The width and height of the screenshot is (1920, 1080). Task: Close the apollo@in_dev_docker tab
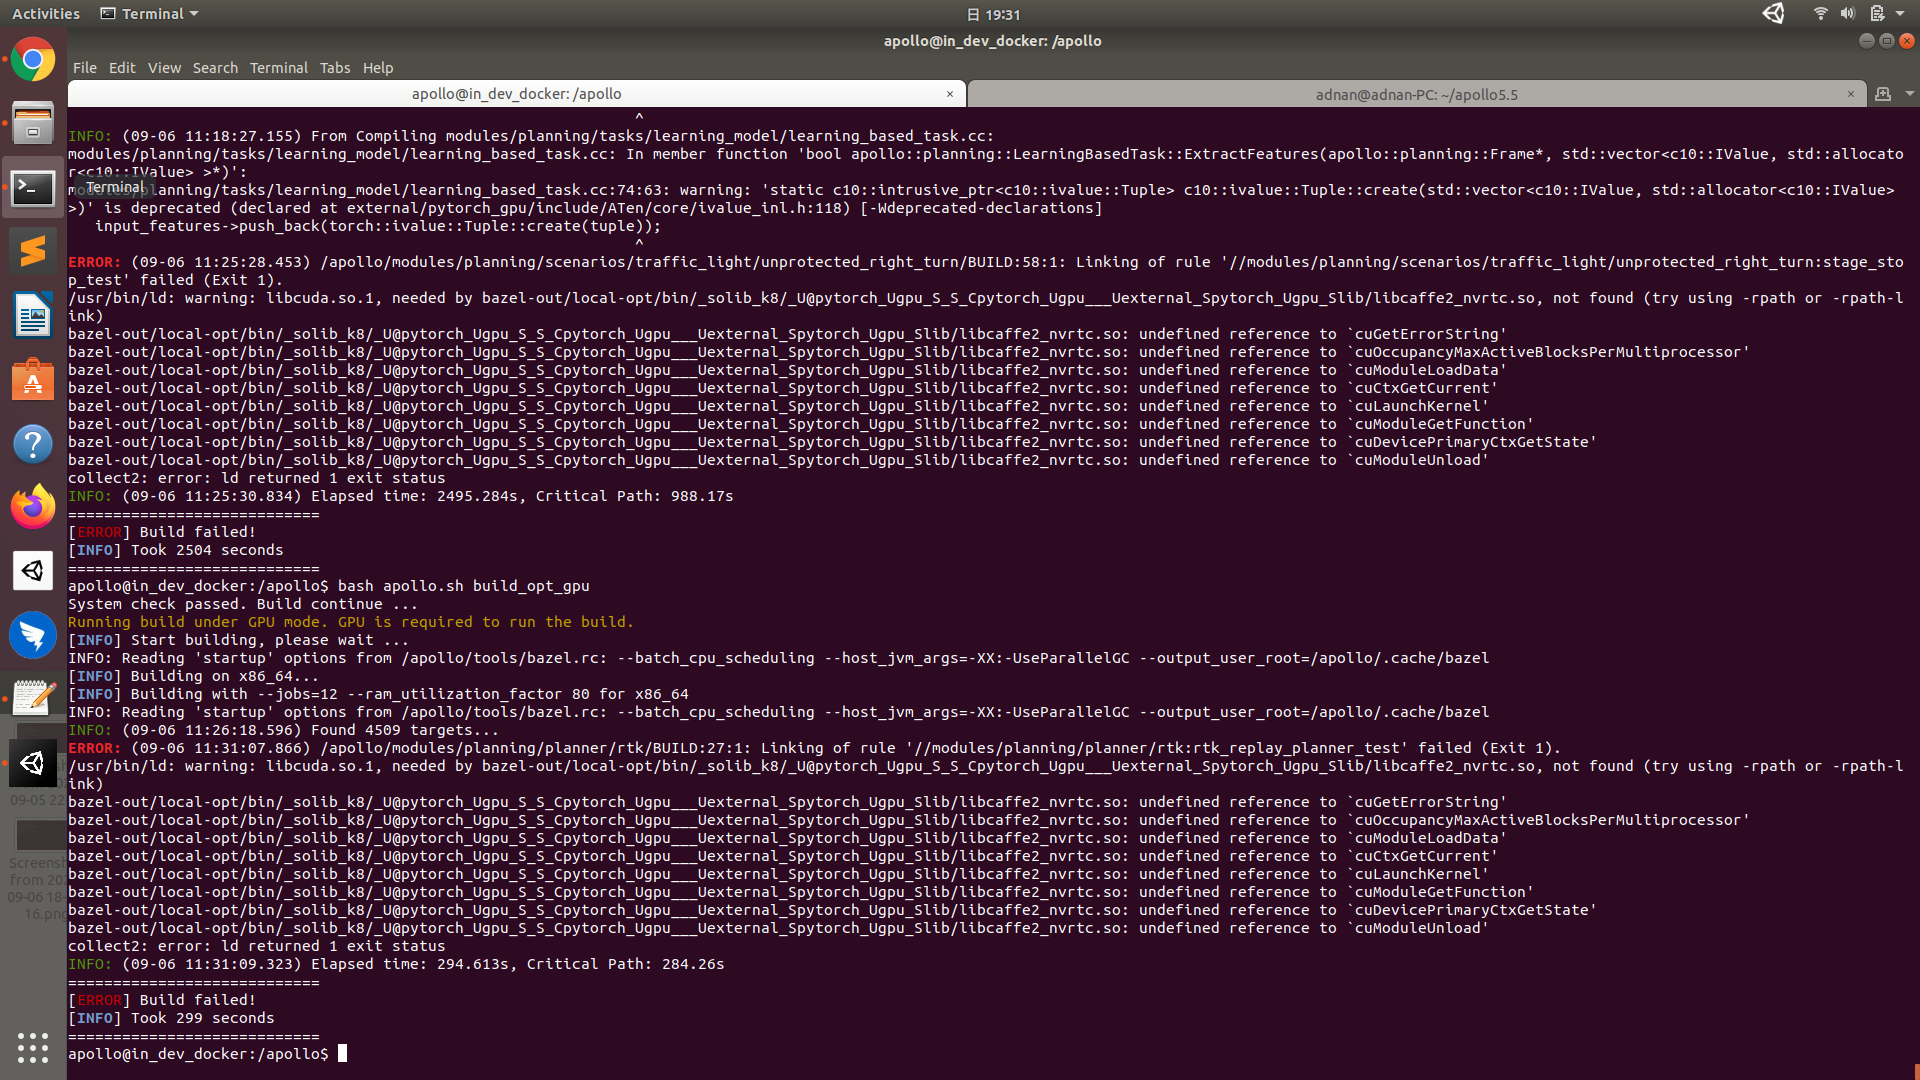coord(950,94)
